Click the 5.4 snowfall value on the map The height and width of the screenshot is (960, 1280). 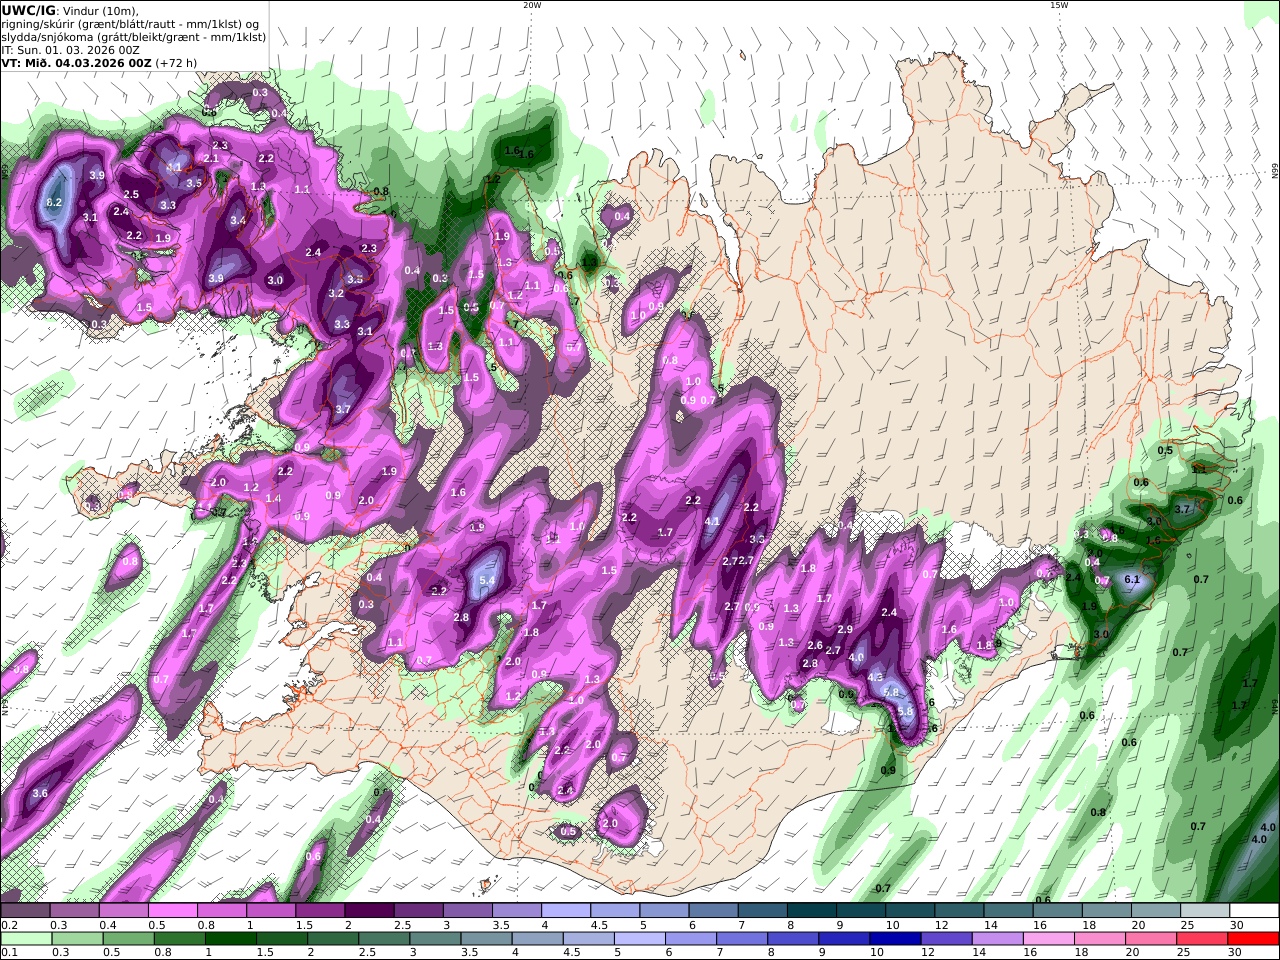coord(488,580)
